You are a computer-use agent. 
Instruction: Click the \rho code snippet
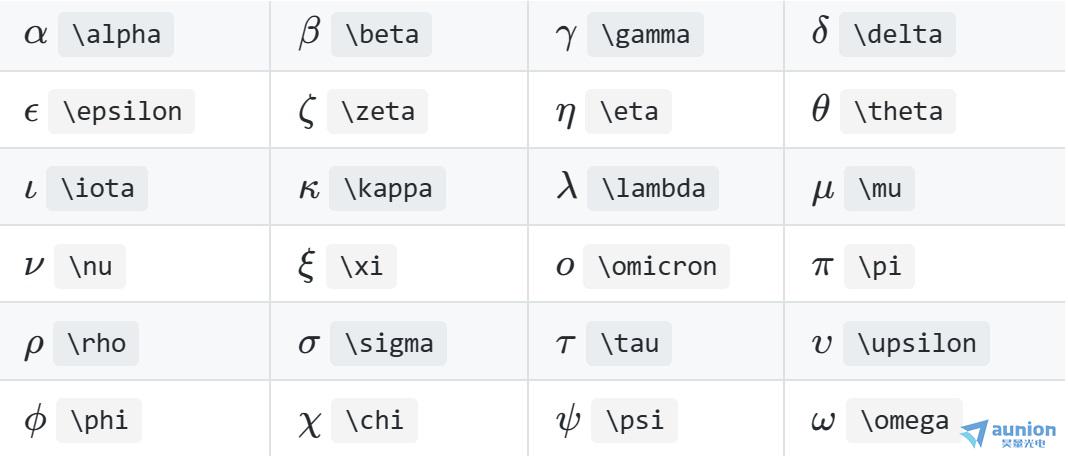coord(96,343)
